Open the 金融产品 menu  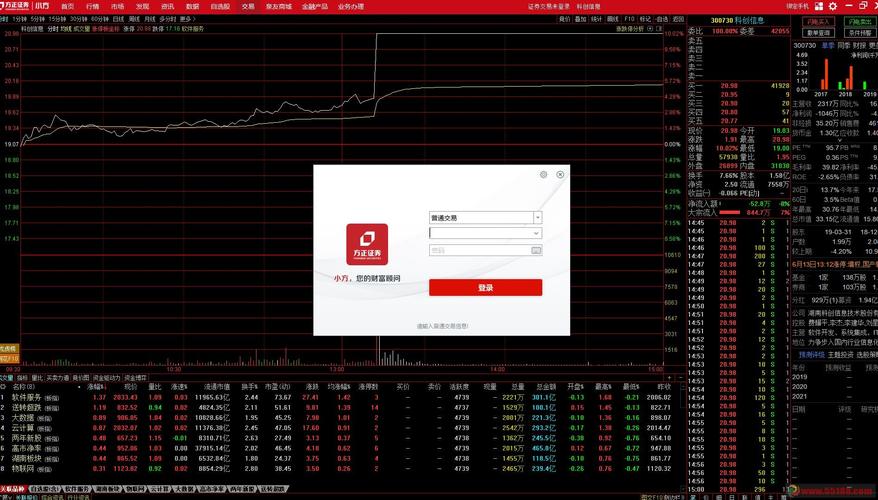coord(315,6)
